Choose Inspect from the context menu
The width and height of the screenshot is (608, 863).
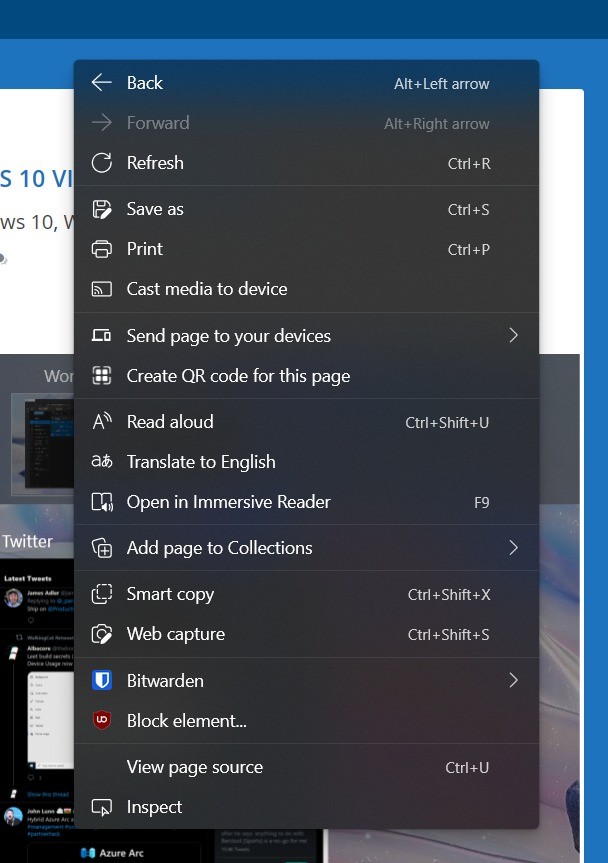click(154, 807)
